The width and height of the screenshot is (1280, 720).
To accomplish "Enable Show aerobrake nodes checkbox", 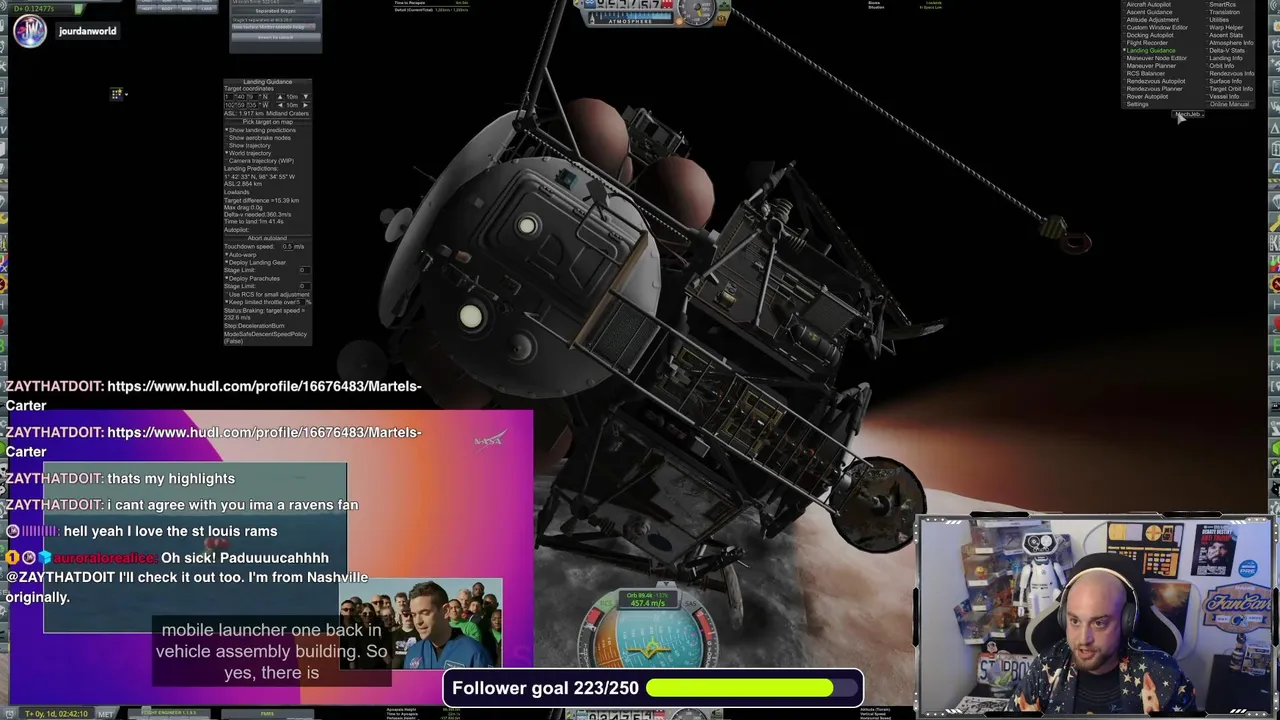I will pyautogui.click(x=259, y=138).
